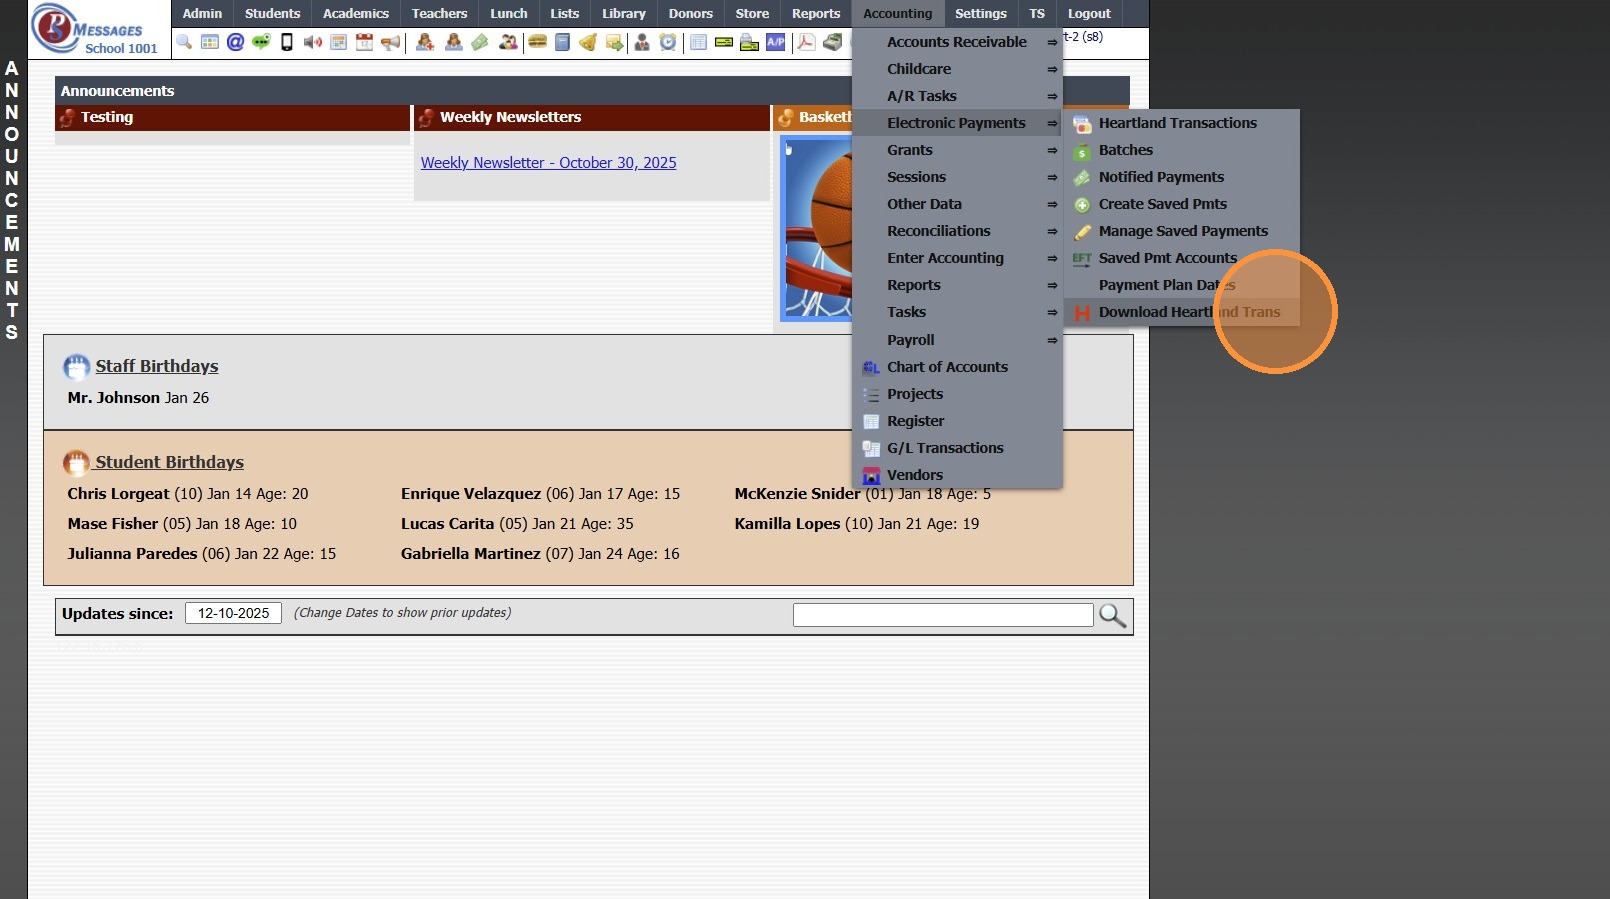Click the yellow ticket icon in the toolbar

724,42
